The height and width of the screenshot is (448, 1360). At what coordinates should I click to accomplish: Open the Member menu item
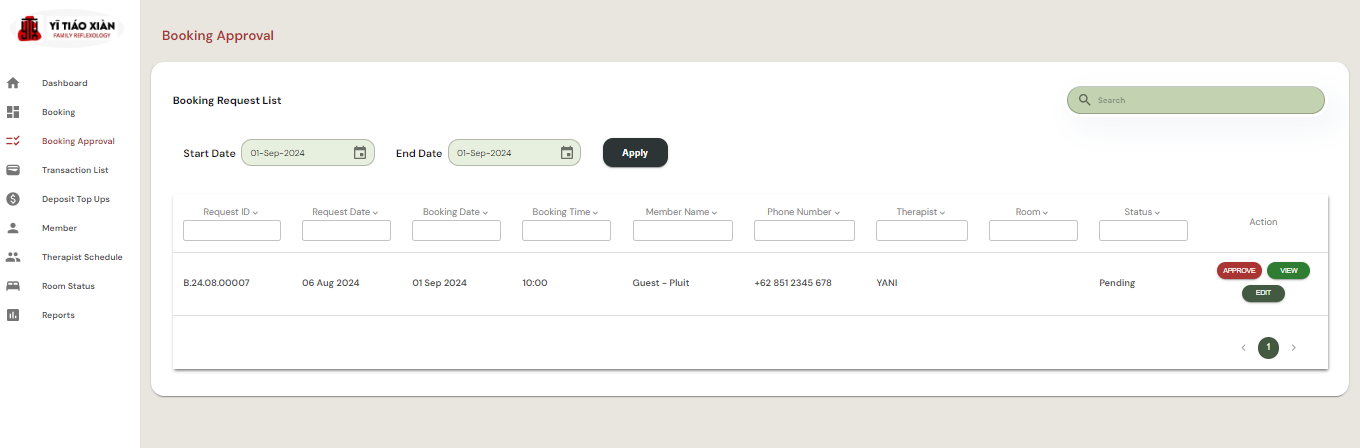coord(59,228)
